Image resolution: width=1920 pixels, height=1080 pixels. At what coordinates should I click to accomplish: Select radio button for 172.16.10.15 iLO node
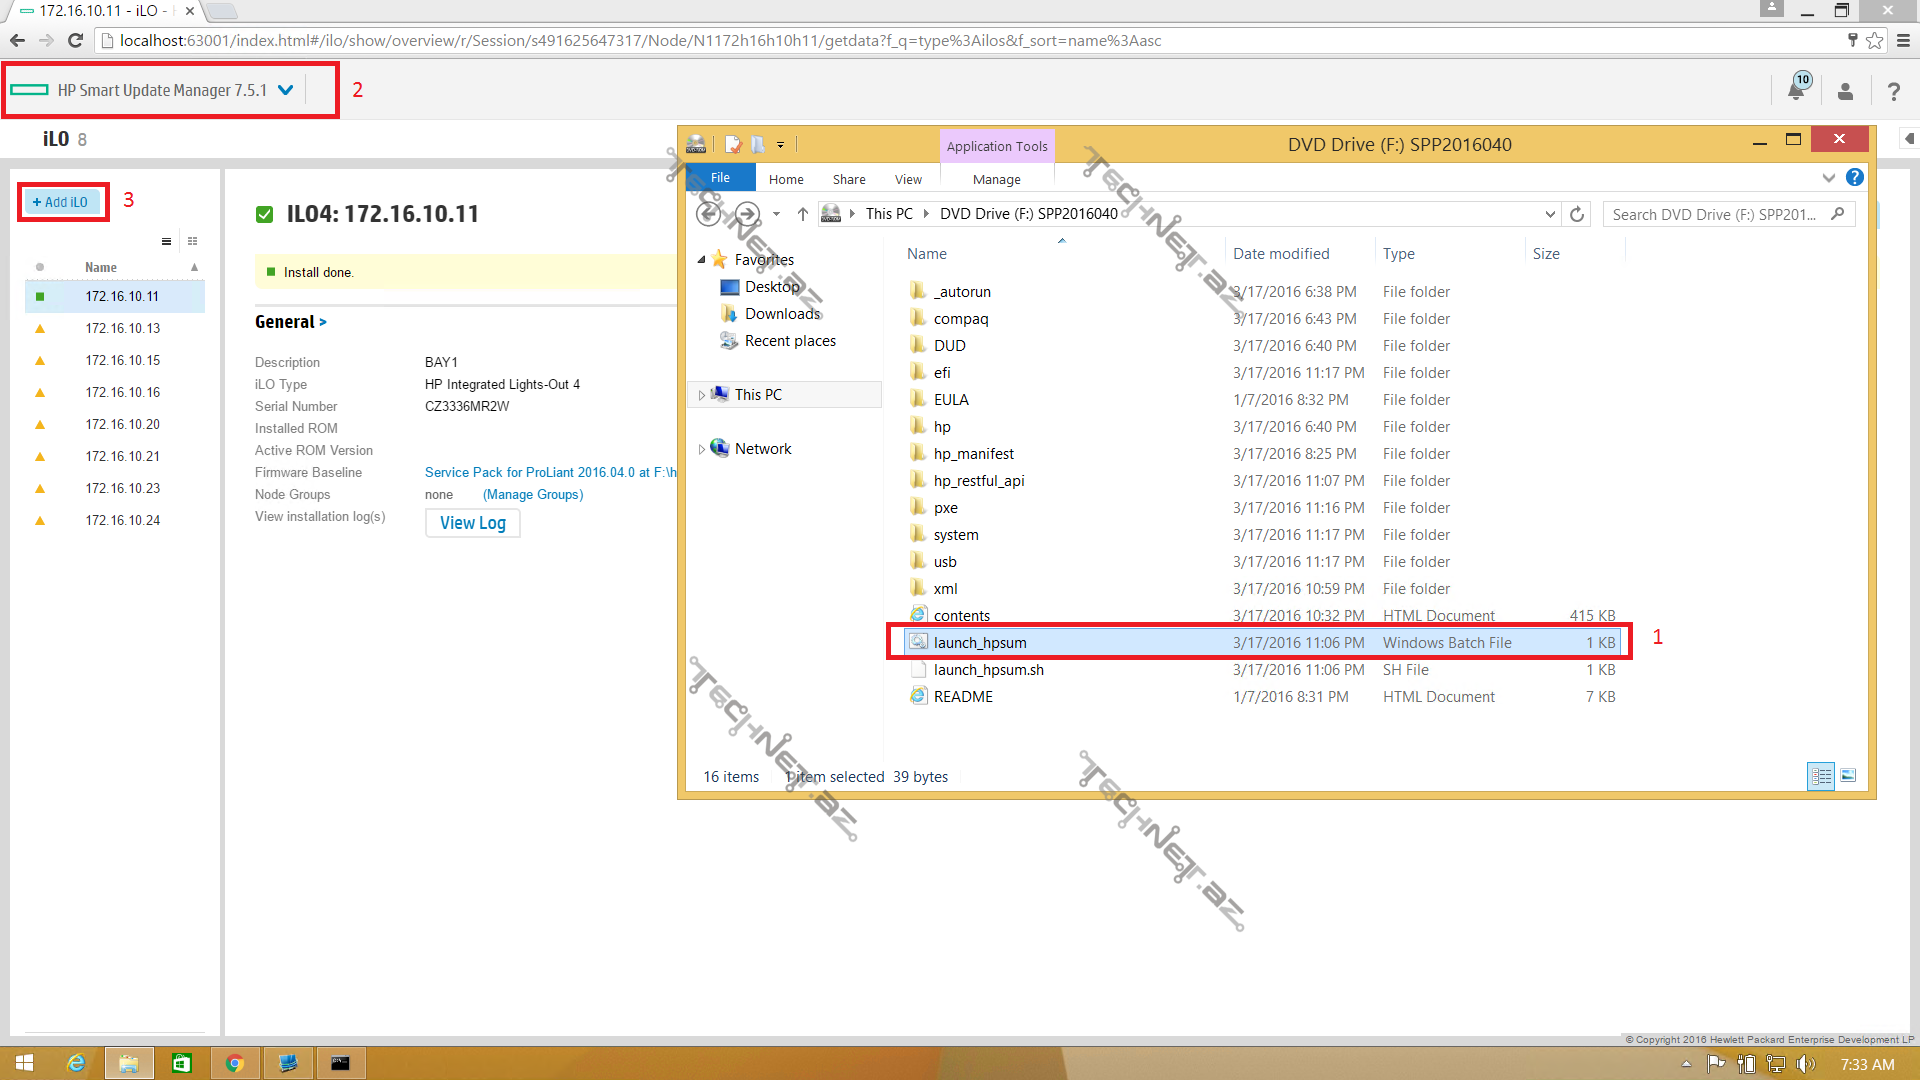pyautogui.click(x=37, y=360)
